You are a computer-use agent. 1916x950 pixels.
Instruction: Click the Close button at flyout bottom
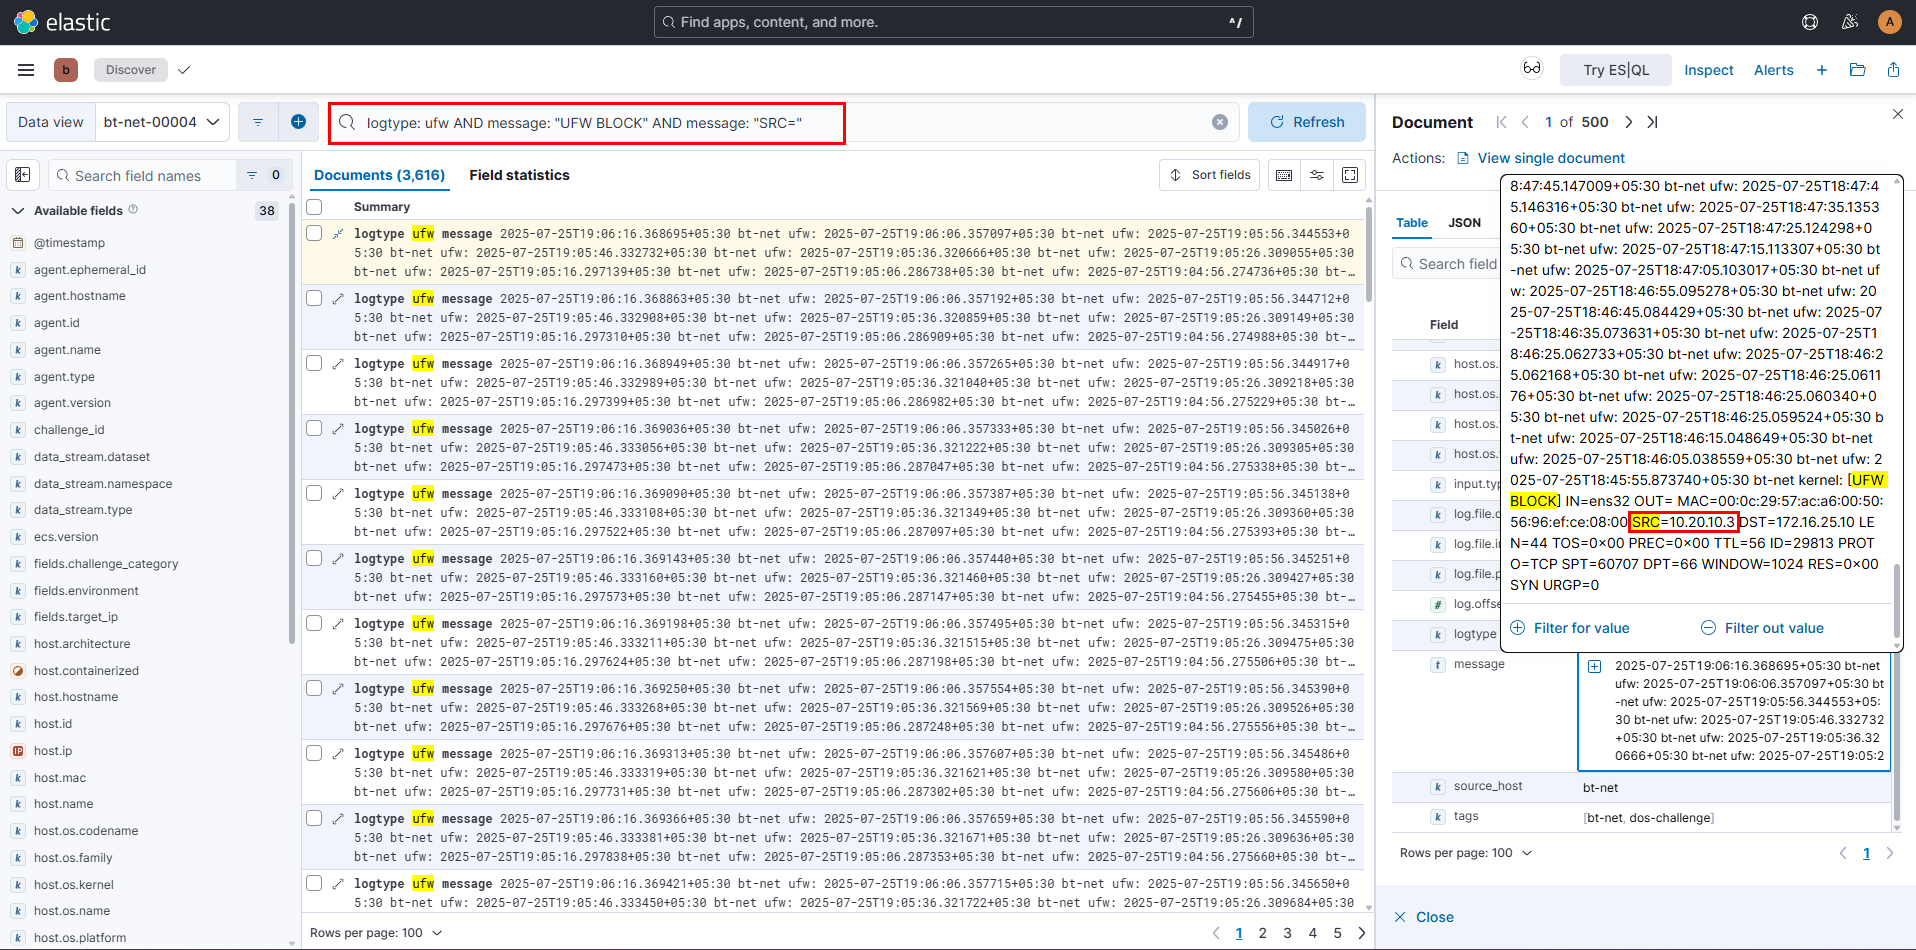pyautogui.click(x=1424, y=917)
